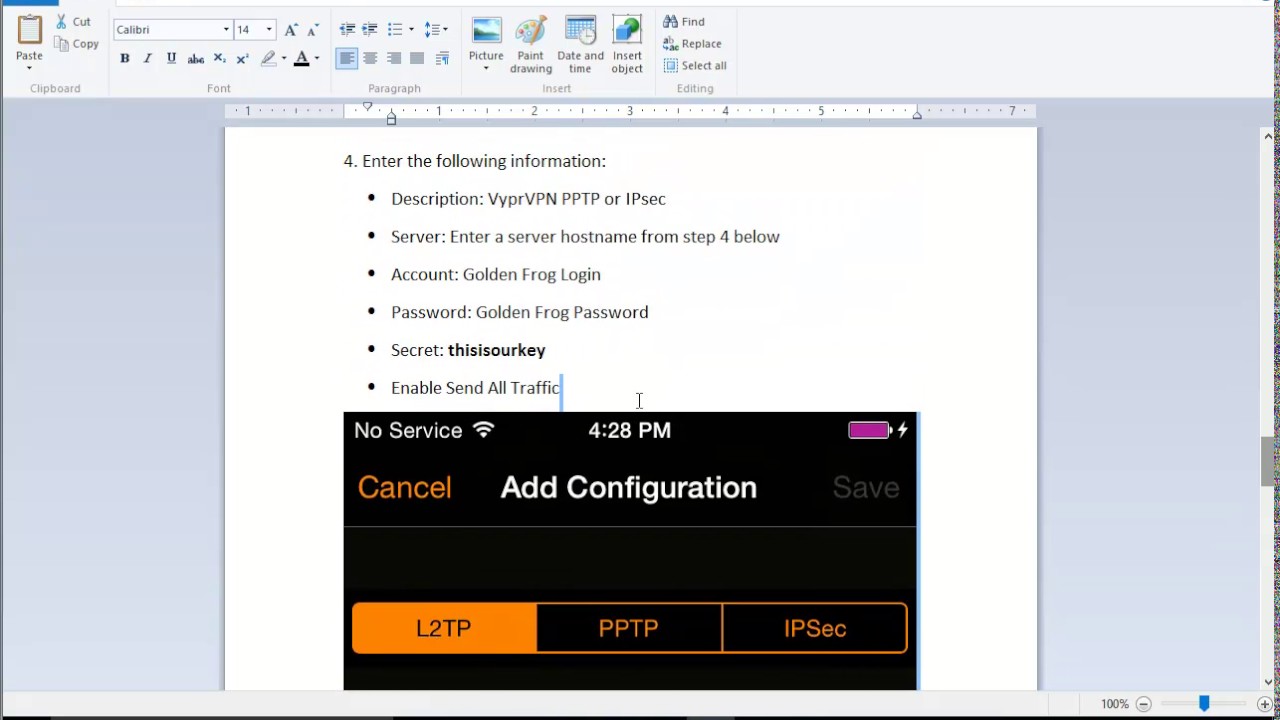
Task: Click the zoom out minus button
Action: [x=1144, y=704]
